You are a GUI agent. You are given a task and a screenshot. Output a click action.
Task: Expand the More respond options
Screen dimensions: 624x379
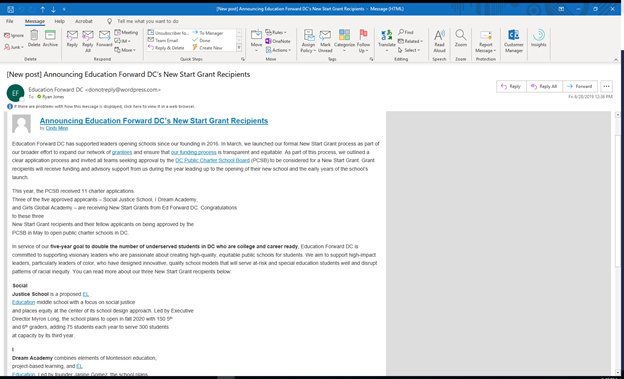[x=125, y=50]
